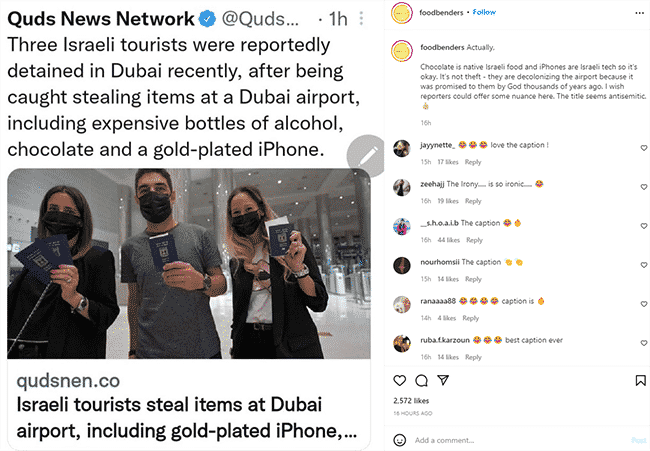Share the post with the paper plane icon
The image size is (650, 451).
pos(443,380)
